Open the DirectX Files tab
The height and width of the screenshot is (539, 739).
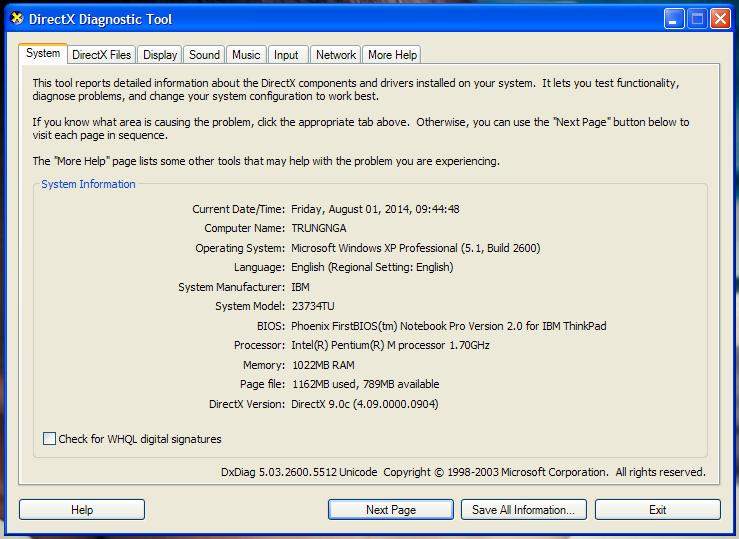pyautogui.click(x=101, y=55)
